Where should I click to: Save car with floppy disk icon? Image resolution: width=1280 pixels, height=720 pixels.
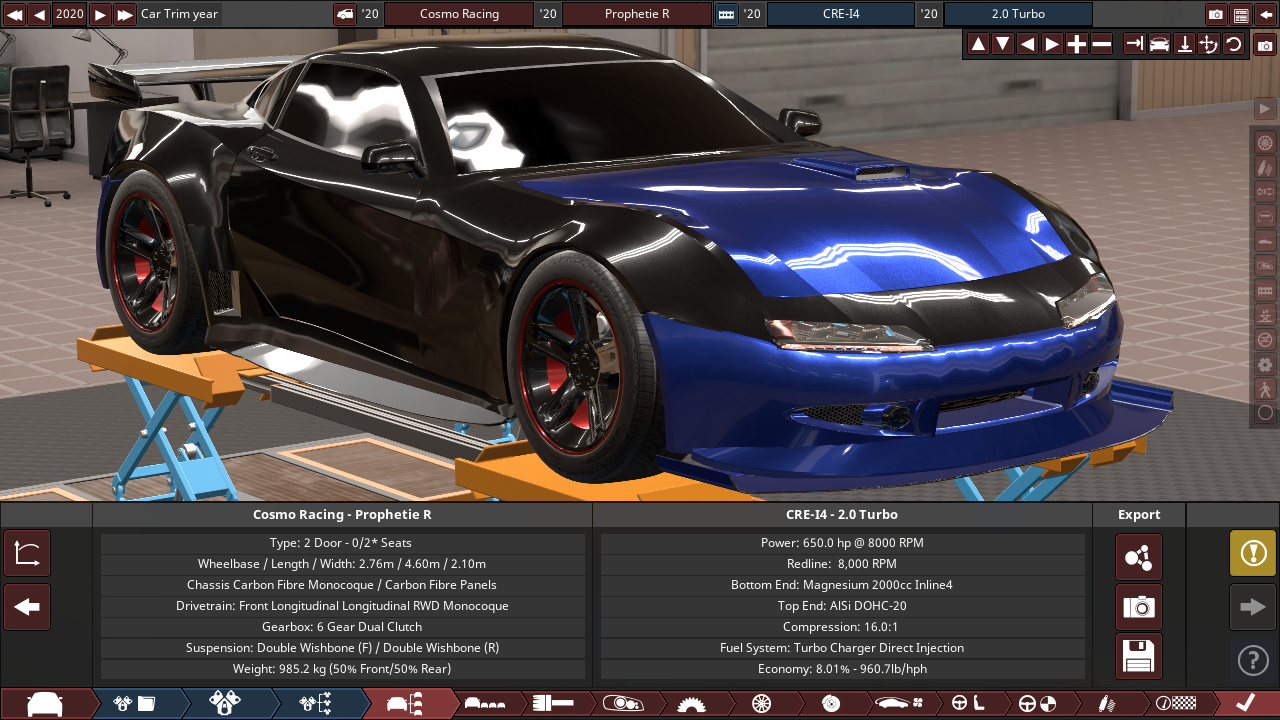pyautogui.click(x=1139, y=657)
